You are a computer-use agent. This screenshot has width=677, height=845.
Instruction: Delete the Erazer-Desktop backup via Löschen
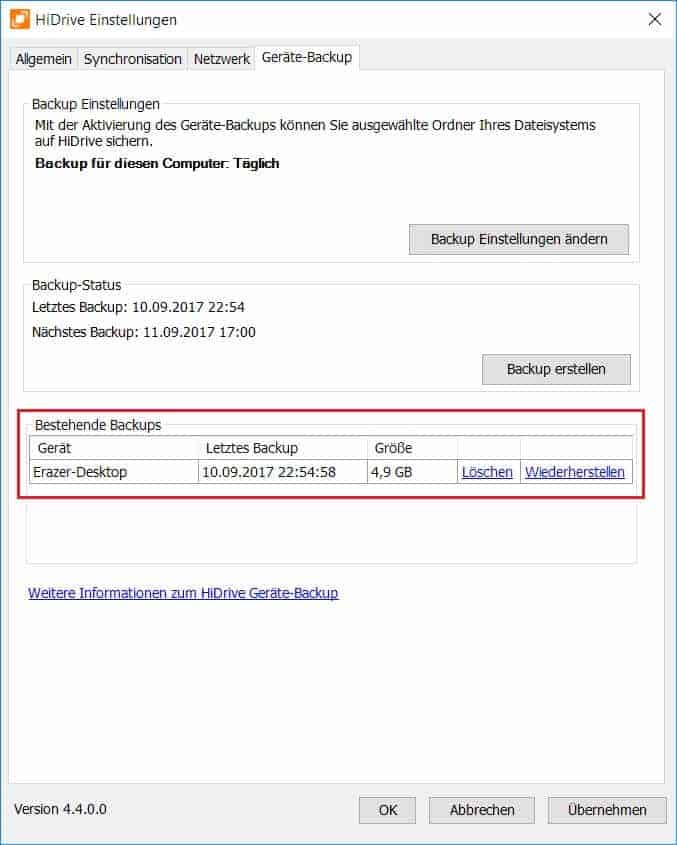(x=487, y=472)
